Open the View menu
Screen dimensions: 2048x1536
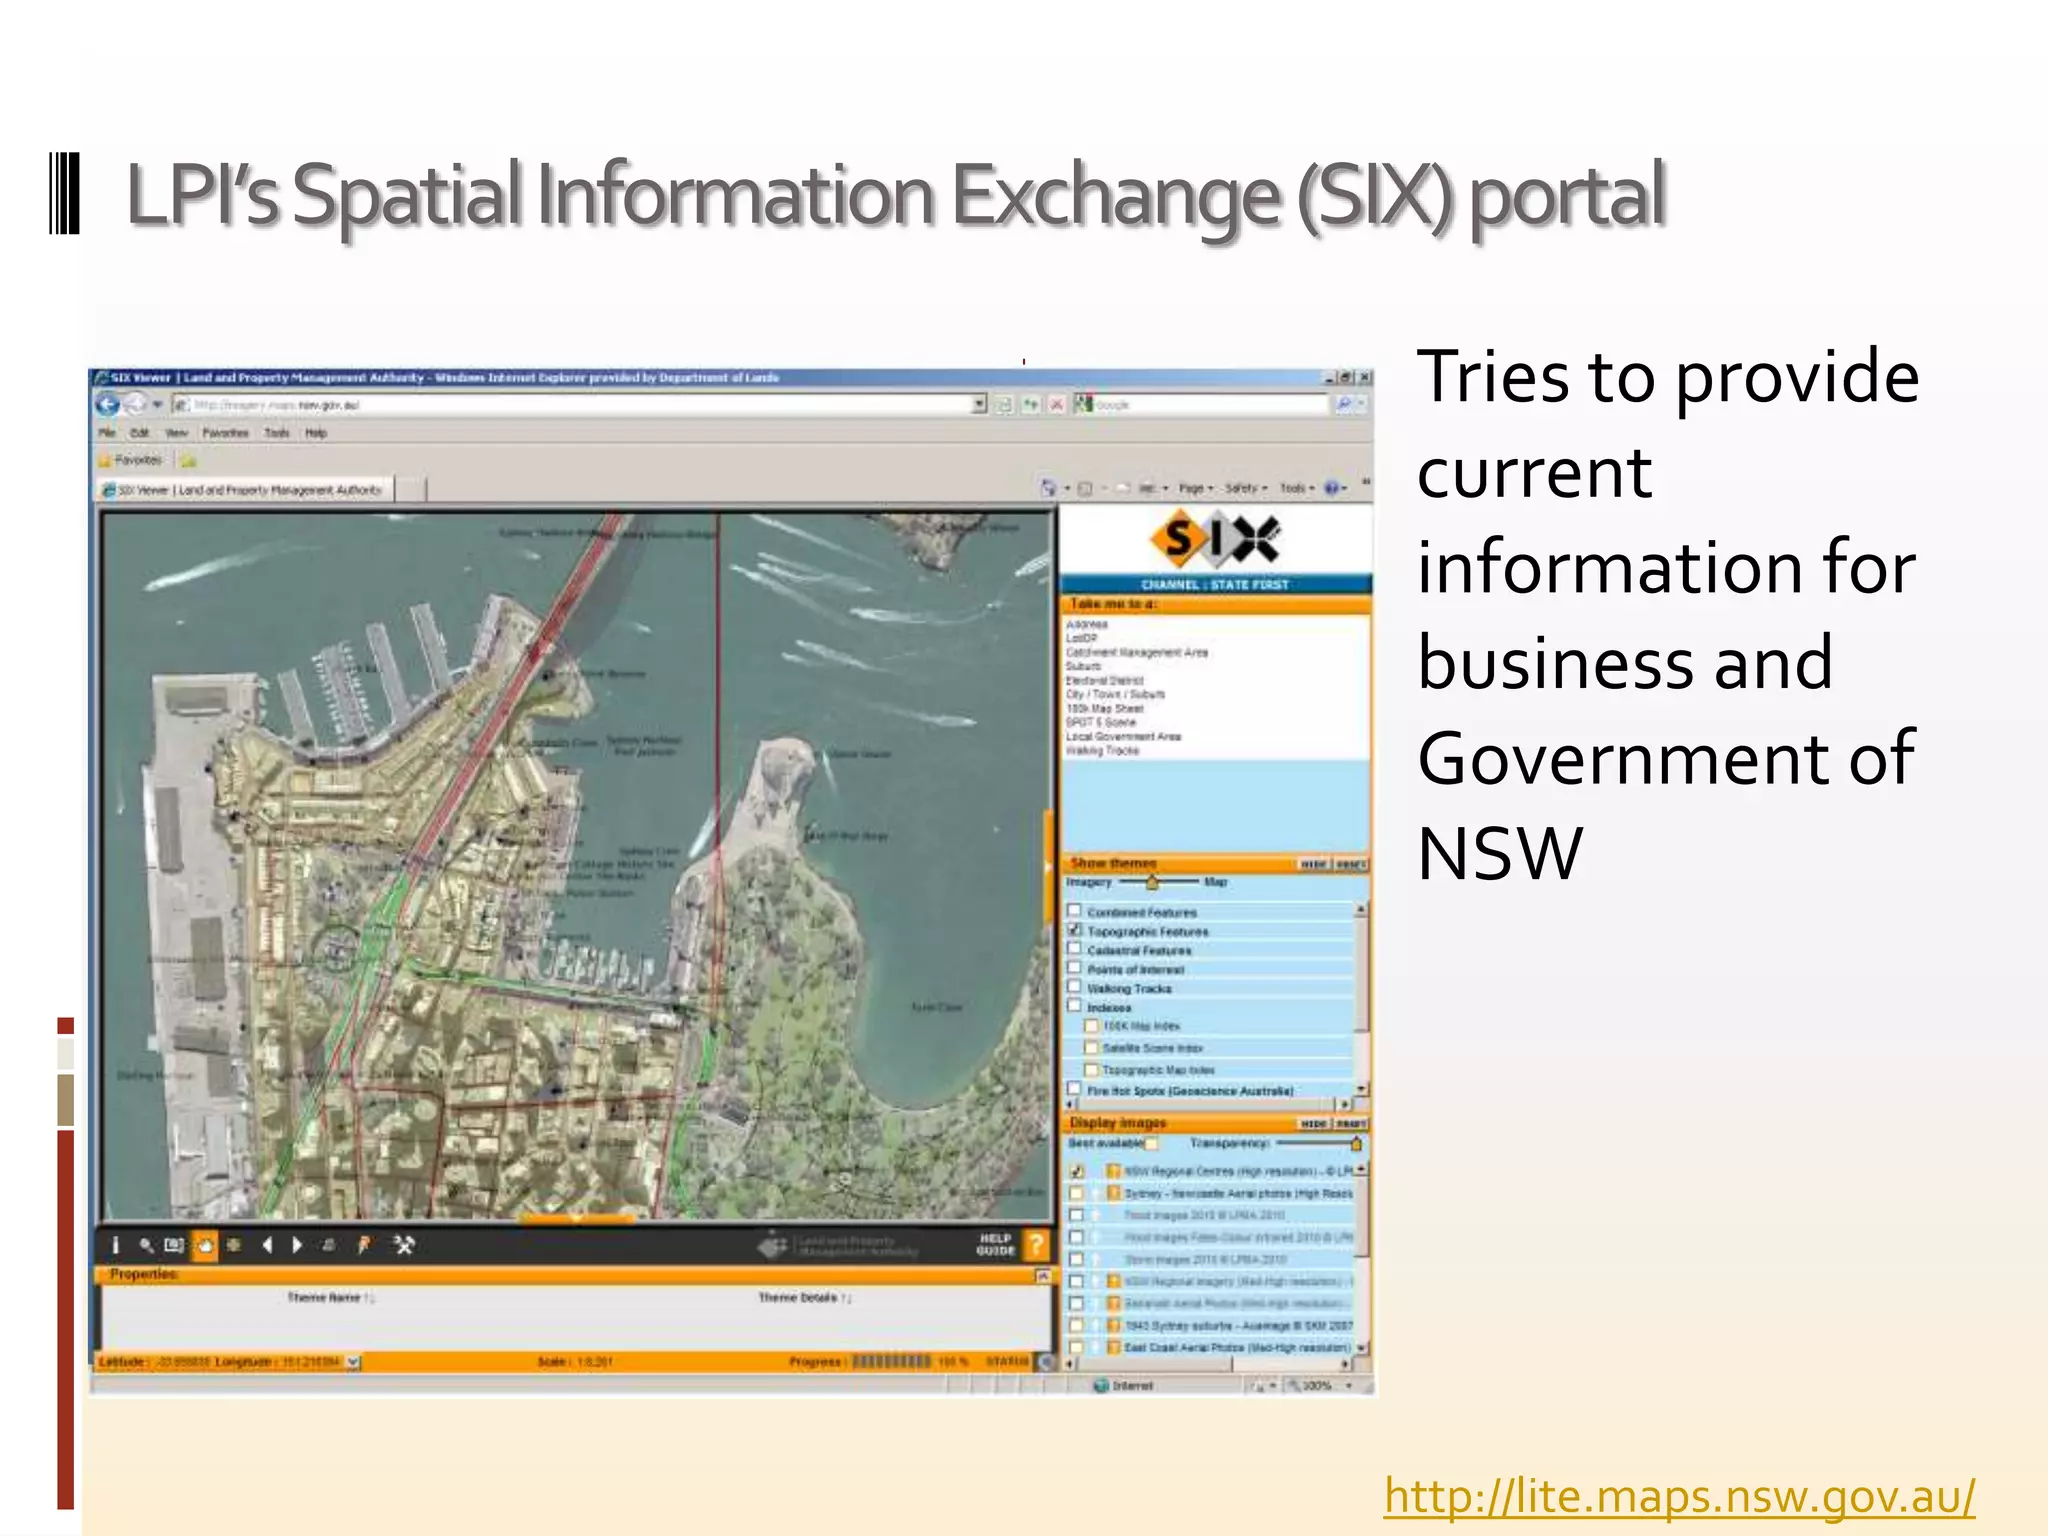176,433
